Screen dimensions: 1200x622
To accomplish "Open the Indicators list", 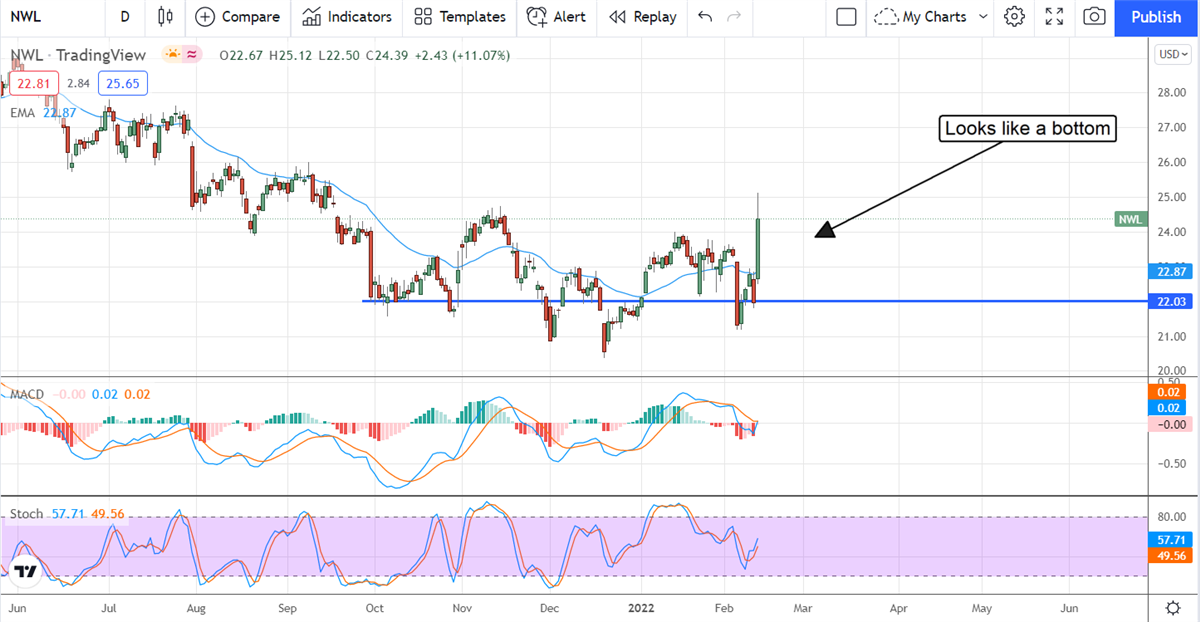I will pyautogui.click(x=347, y=17).
